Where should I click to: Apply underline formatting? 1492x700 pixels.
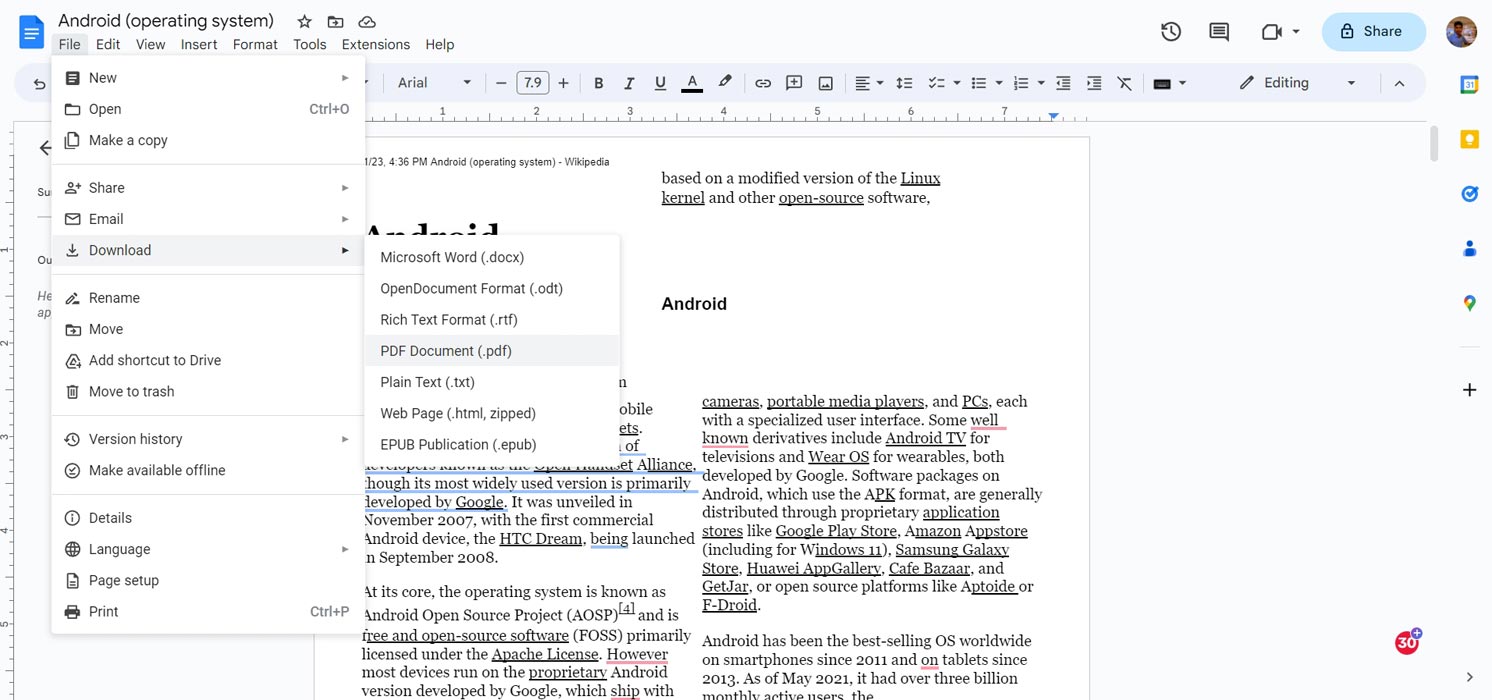[x=660, y=83]
